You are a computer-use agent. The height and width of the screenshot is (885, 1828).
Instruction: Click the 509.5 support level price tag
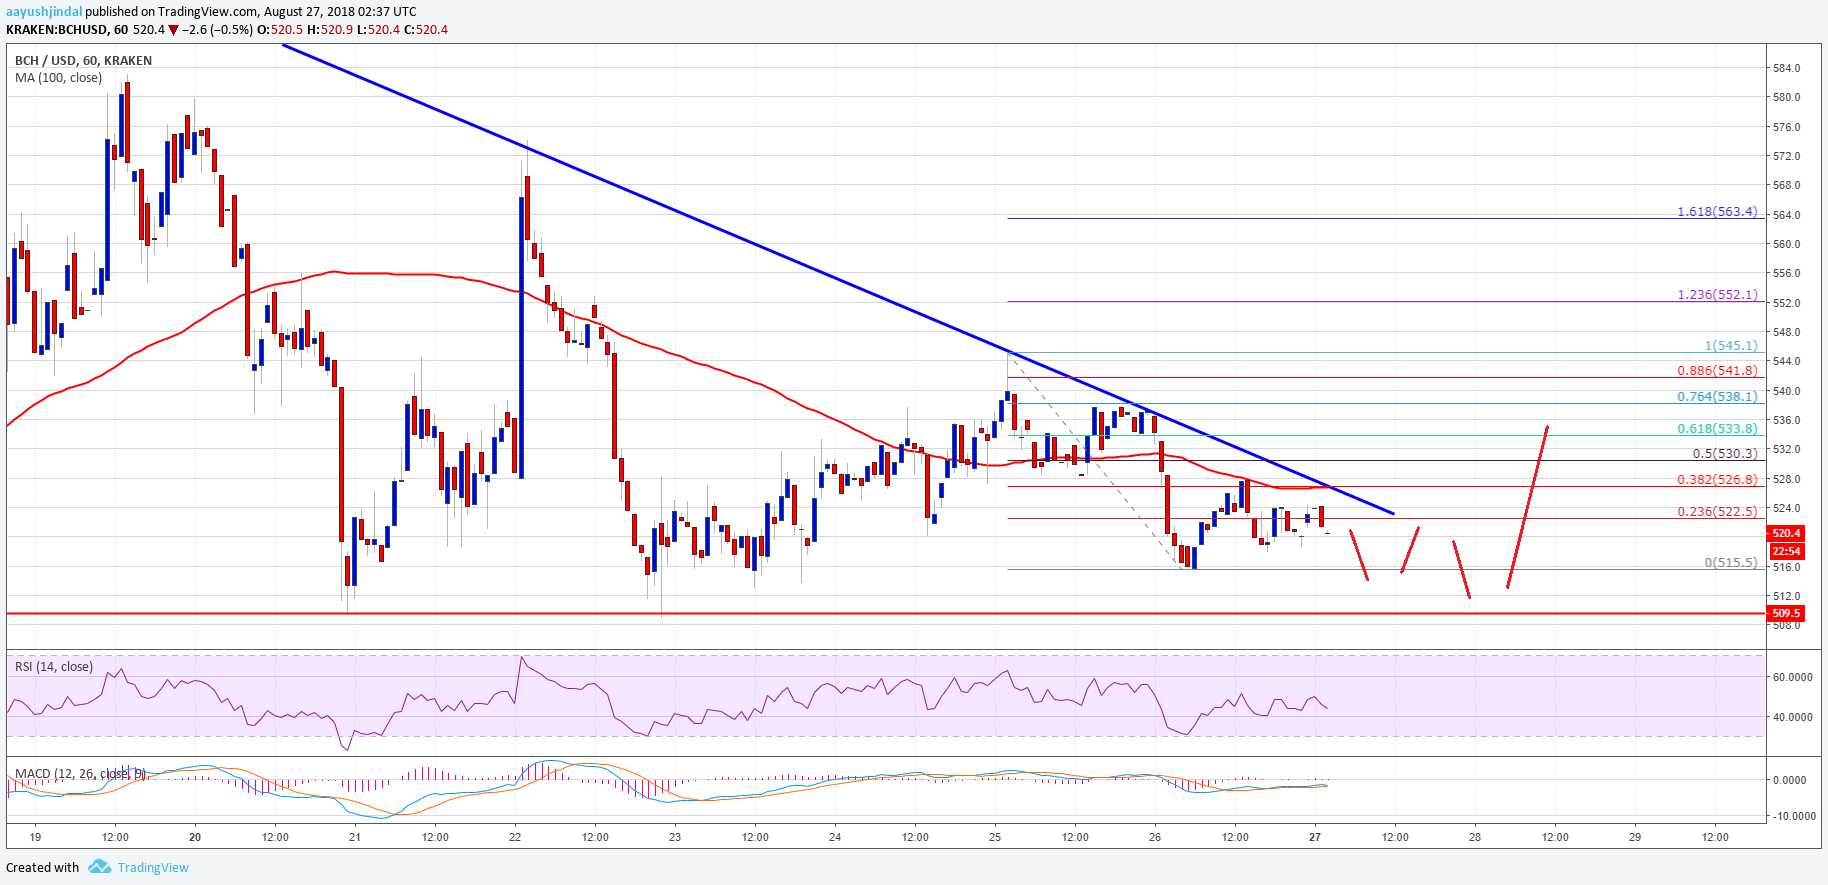point(1786,613)
